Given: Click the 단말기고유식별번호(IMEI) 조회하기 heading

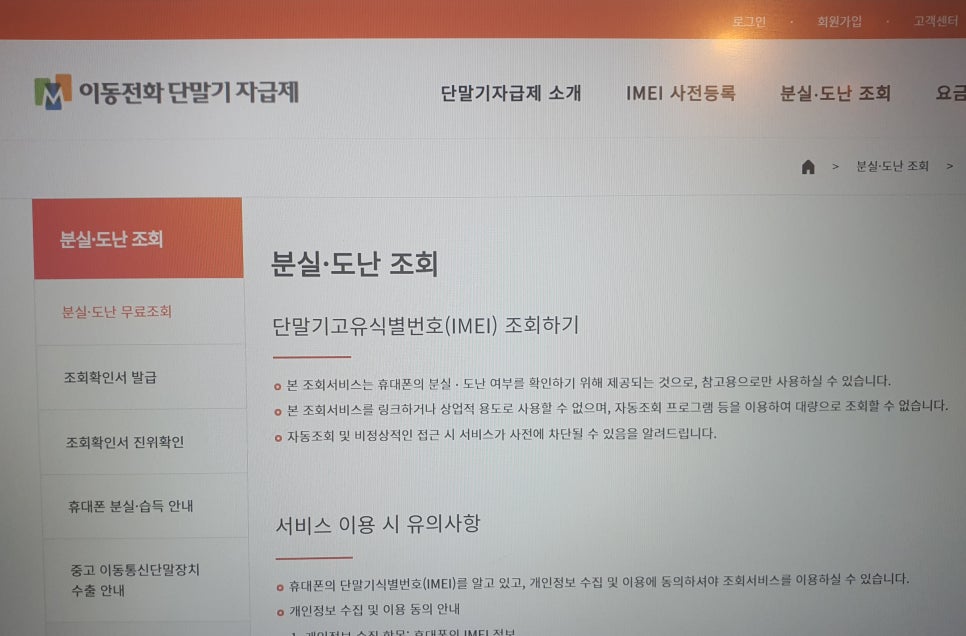Looking at the screenshot, I should tap(425, 326).
